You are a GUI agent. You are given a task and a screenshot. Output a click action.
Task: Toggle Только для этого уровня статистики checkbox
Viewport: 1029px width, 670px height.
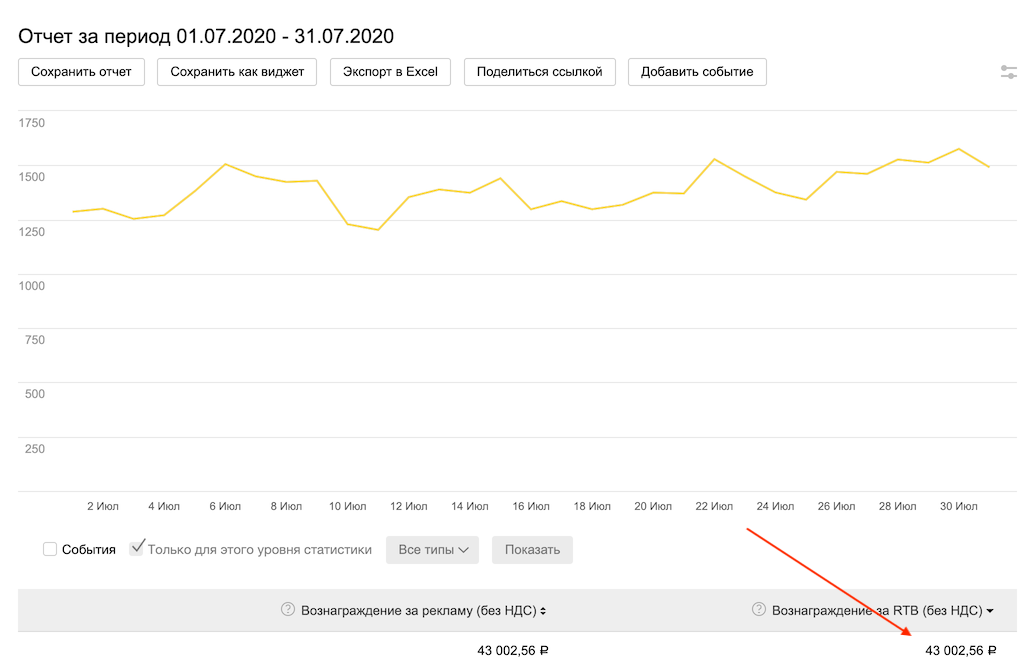137,548
